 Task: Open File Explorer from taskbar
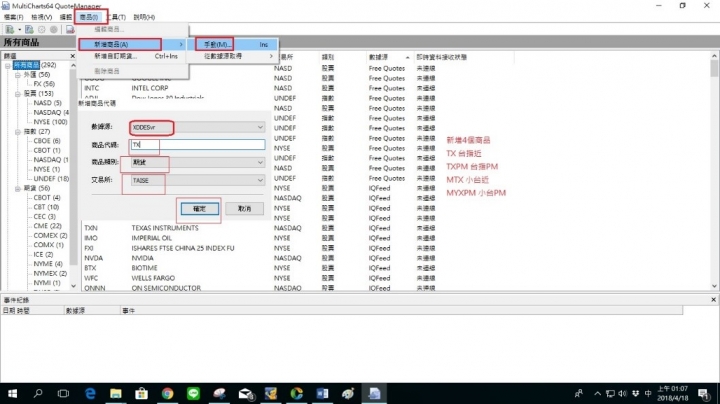tap(116, 393)
